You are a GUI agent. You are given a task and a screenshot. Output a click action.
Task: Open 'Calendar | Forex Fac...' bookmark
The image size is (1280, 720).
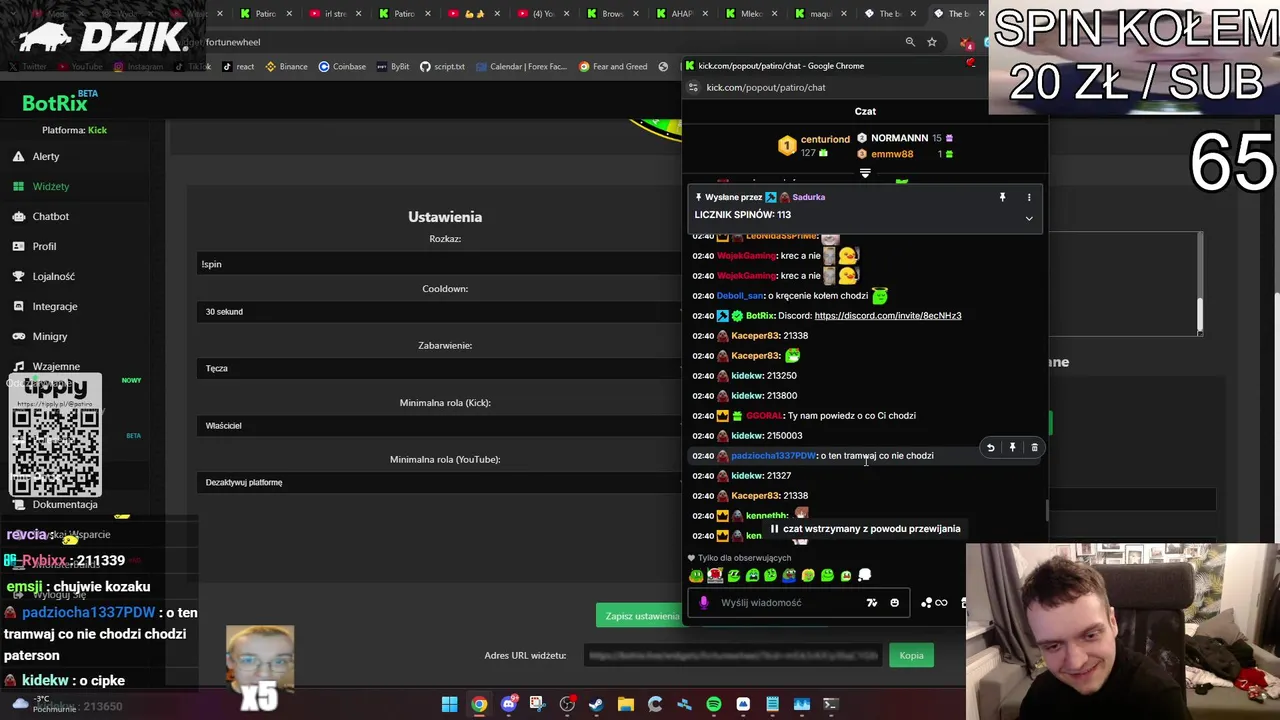coord(522,67)
